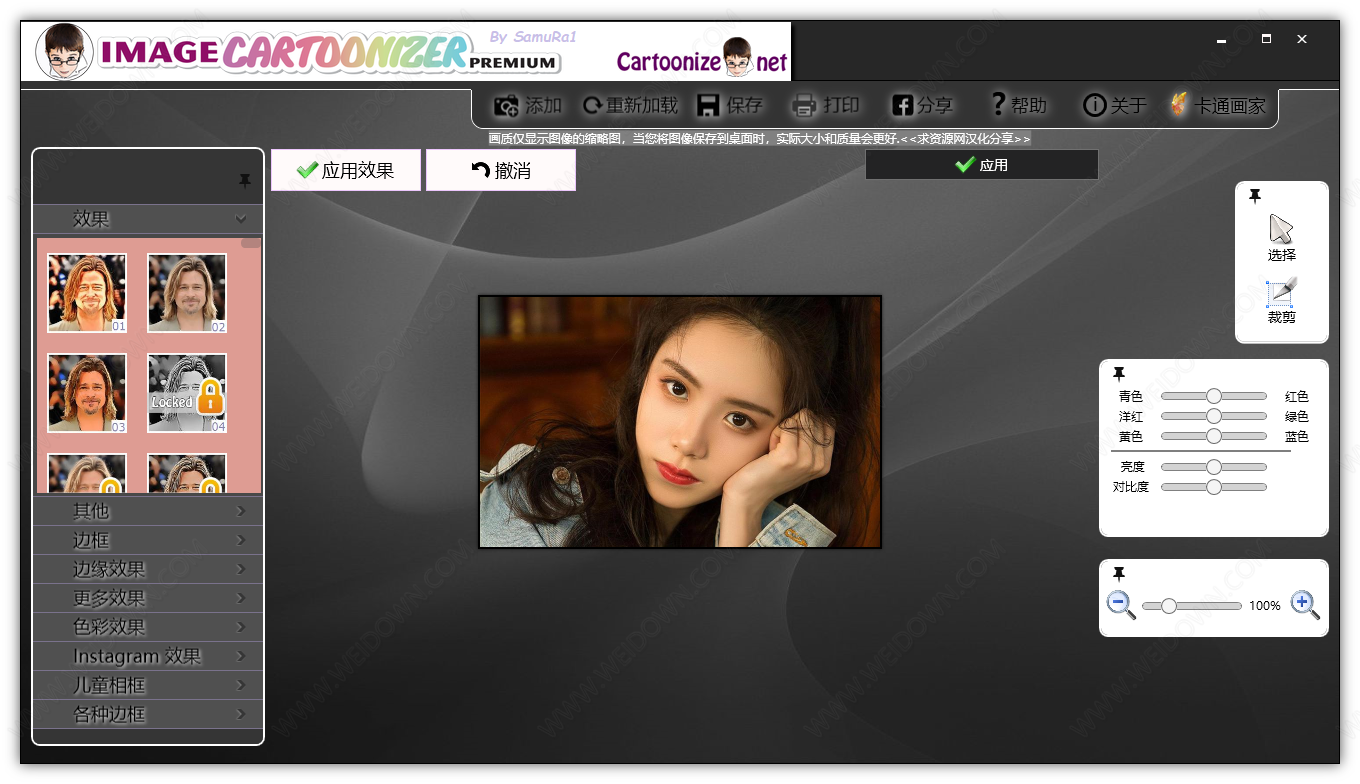Expand the 边框 section
This screenshot has height=784, width=1360.
(x=148, y=540)
